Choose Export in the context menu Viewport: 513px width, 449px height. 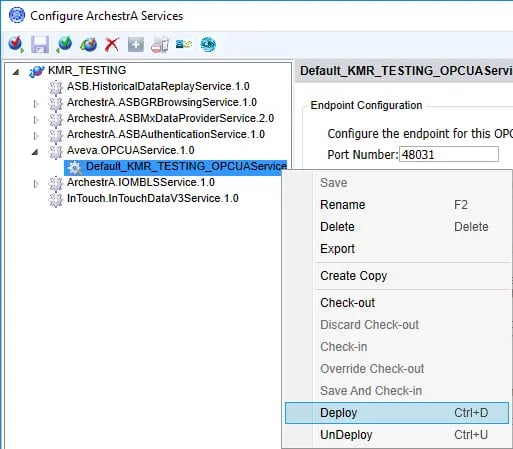click(397, 249)
